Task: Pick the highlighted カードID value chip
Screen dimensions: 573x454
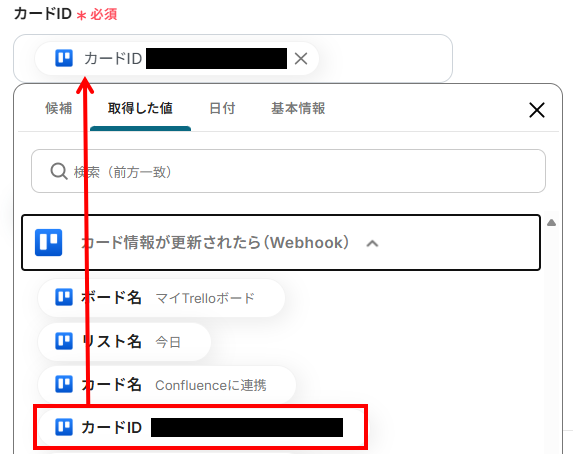Action: 200,427
